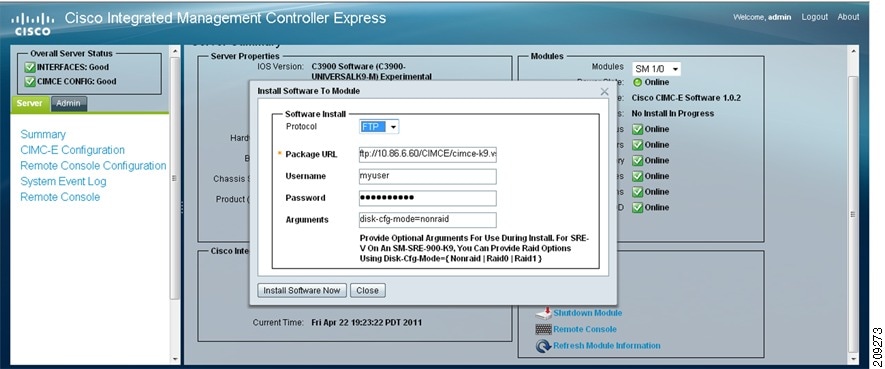Screen dimensions: 885x369
Task: Click the left panel scroll down arrow
Action: tap(174, 359)
